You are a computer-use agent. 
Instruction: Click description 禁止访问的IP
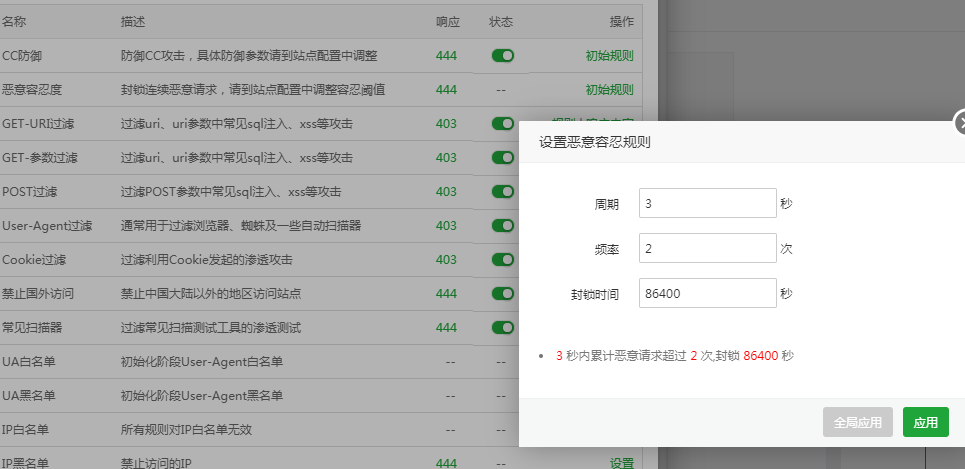pos(158,463)
